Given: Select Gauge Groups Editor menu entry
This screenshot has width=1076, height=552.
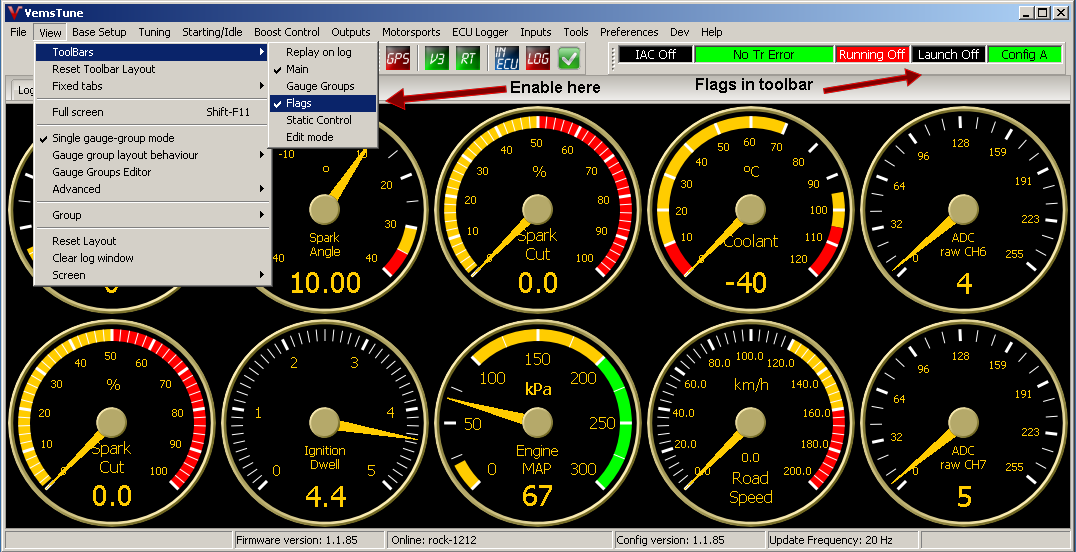Looking at the screenshot, I should pyautogui.click(x=101, y=172).
